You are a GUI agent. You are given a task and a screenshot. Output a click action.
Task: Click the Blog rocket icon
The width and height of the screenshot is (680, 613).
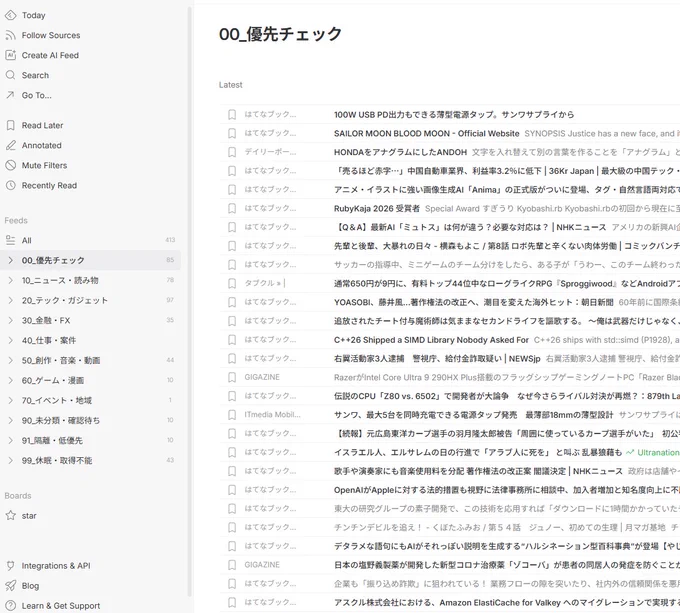(x=10, y=586)
